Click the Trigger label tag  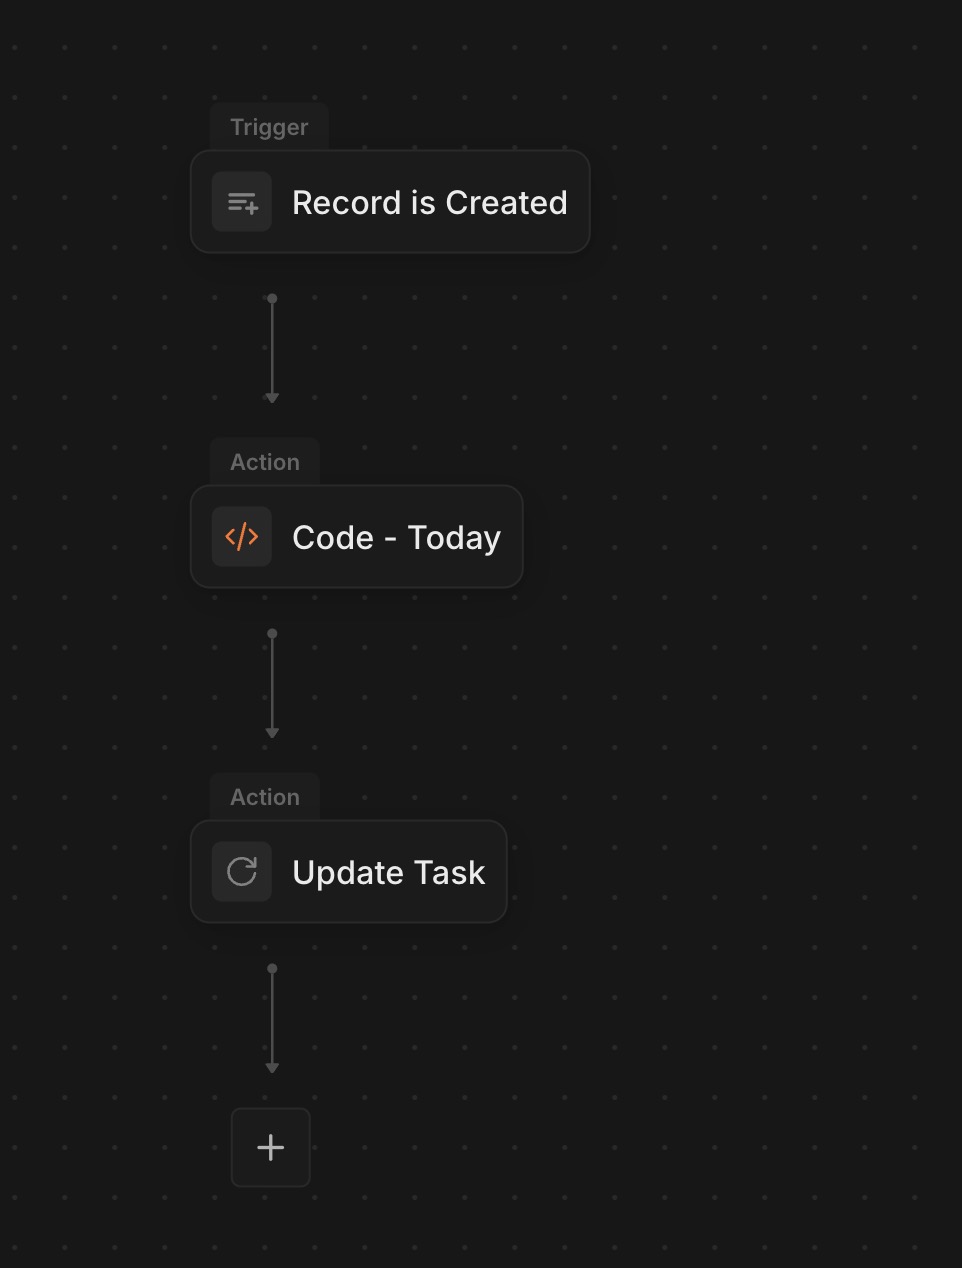point(269,127)
